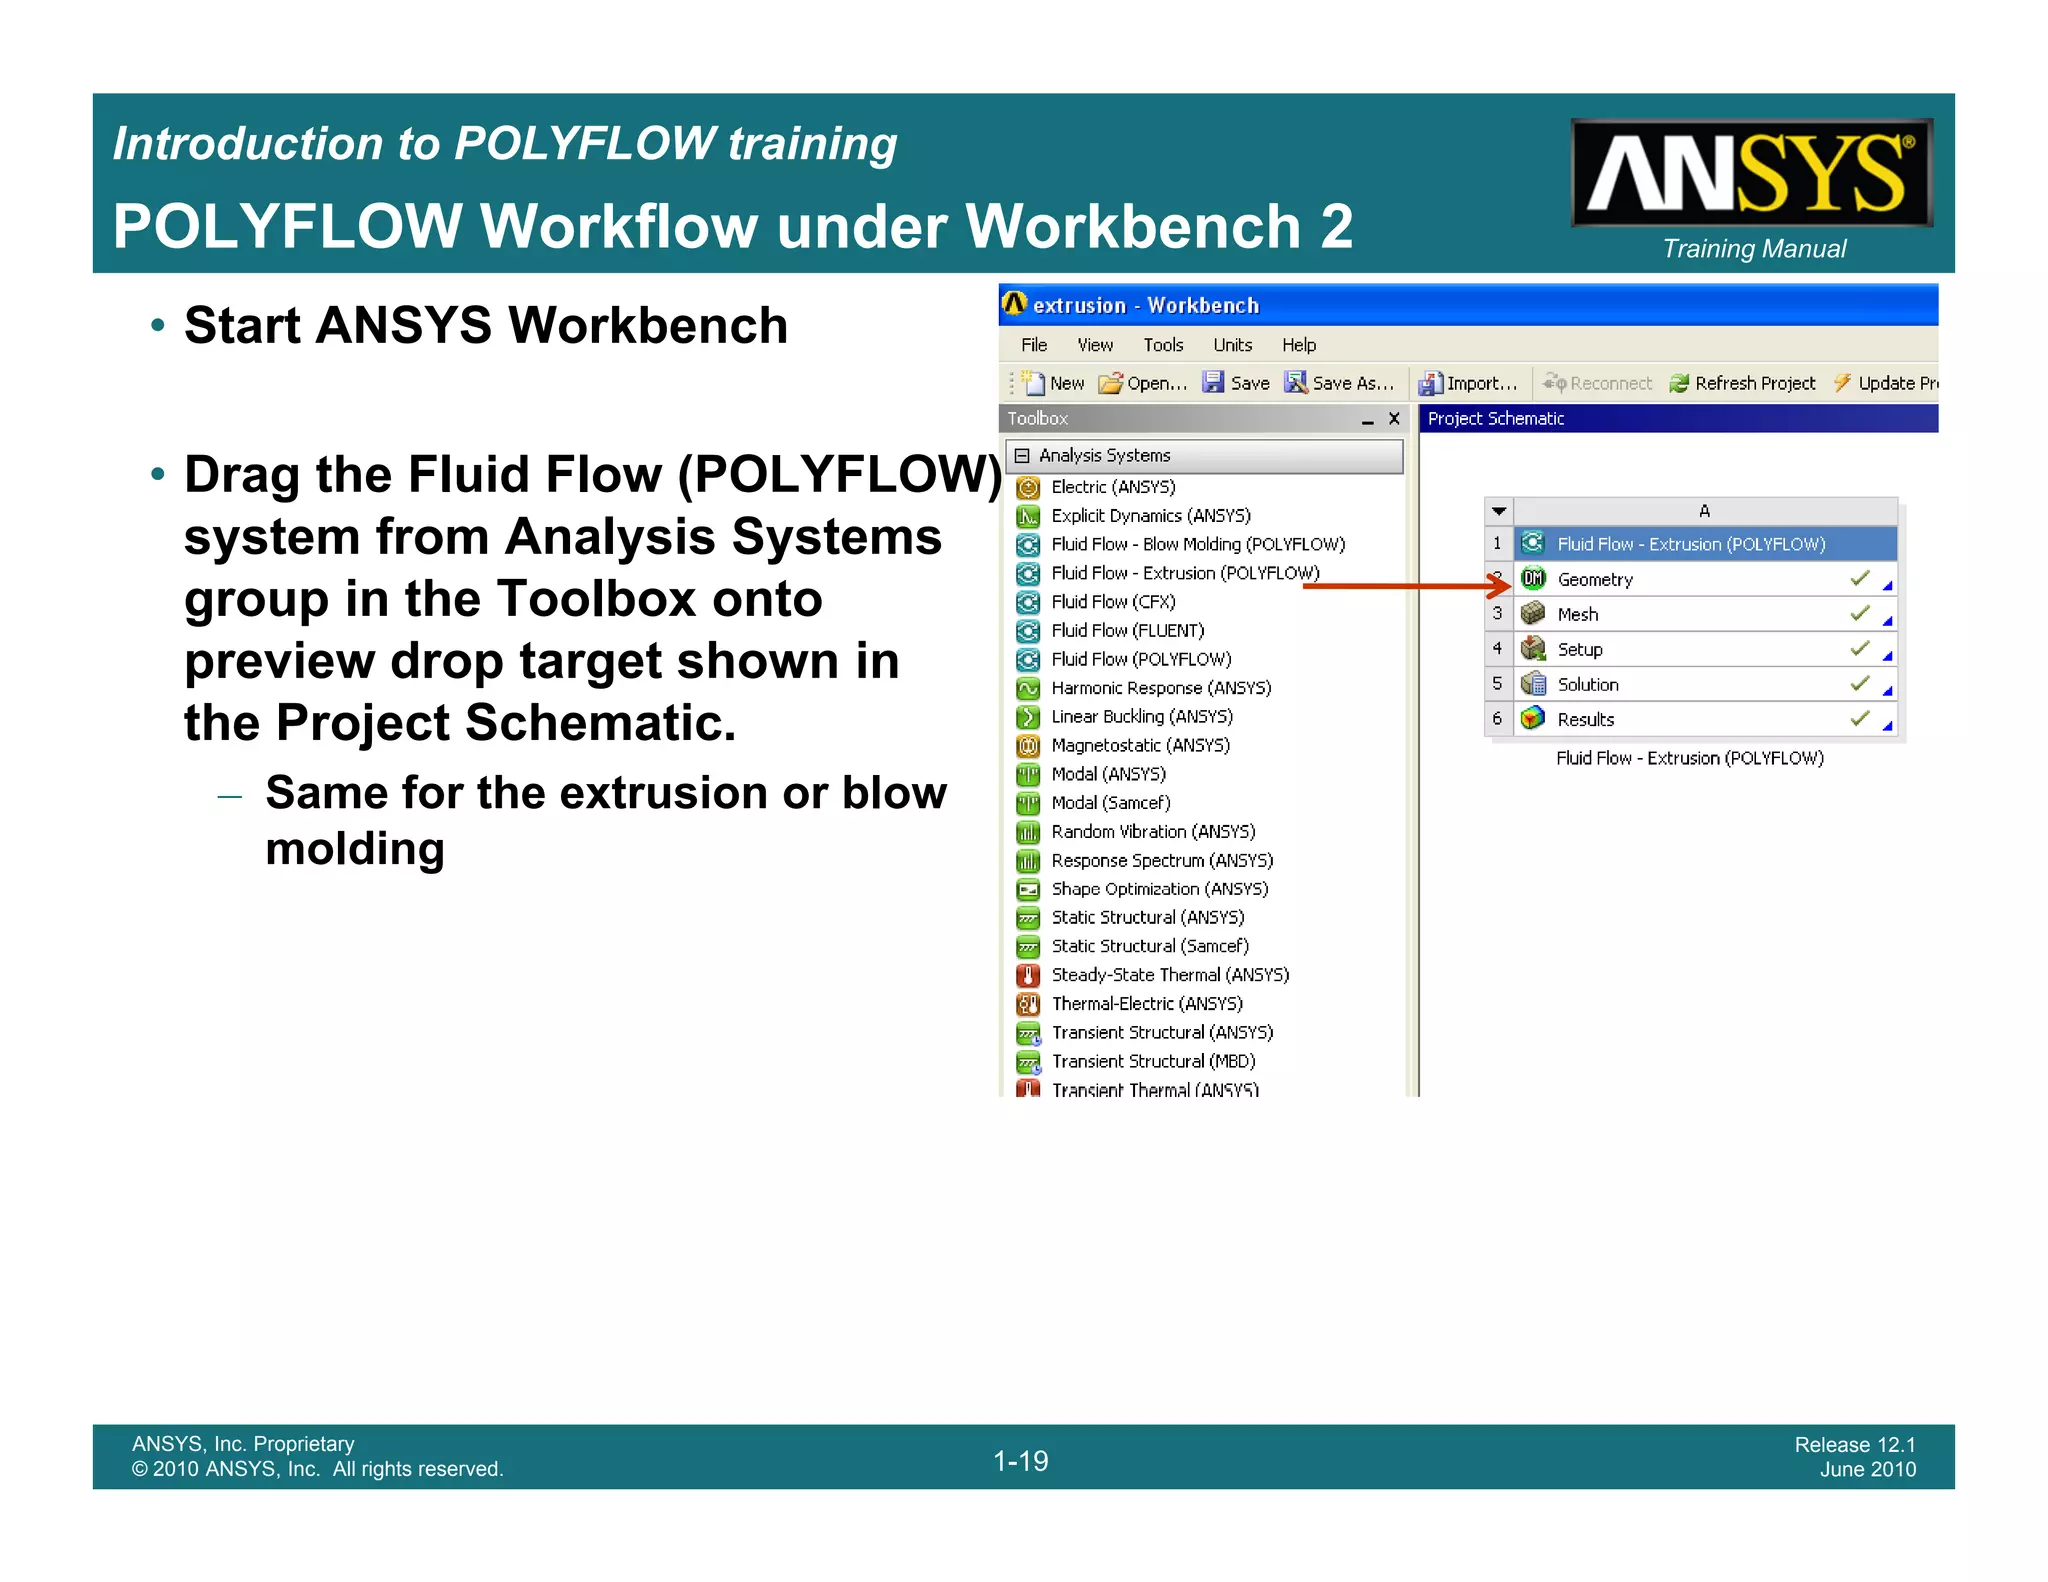Click the Save disk icon
2048x1582 pixels.
(x=1213, y=382)
